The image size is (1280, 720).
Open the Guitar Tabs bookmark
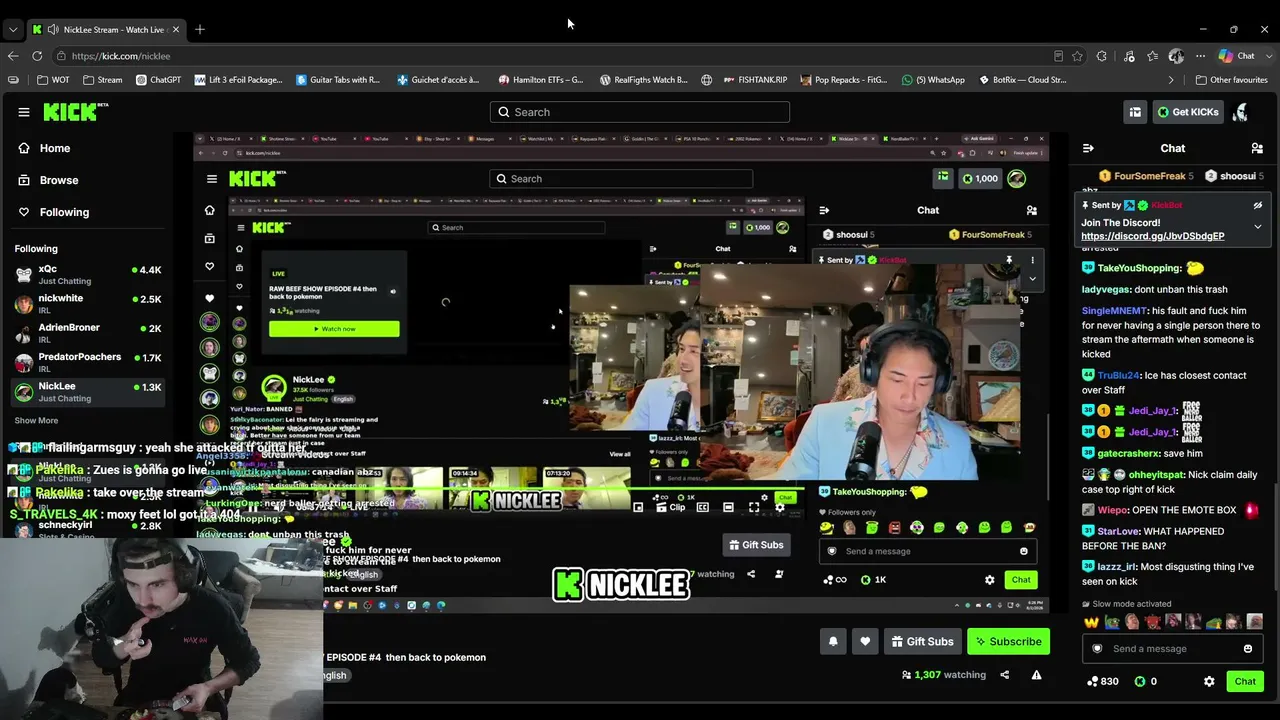(338, 80)
